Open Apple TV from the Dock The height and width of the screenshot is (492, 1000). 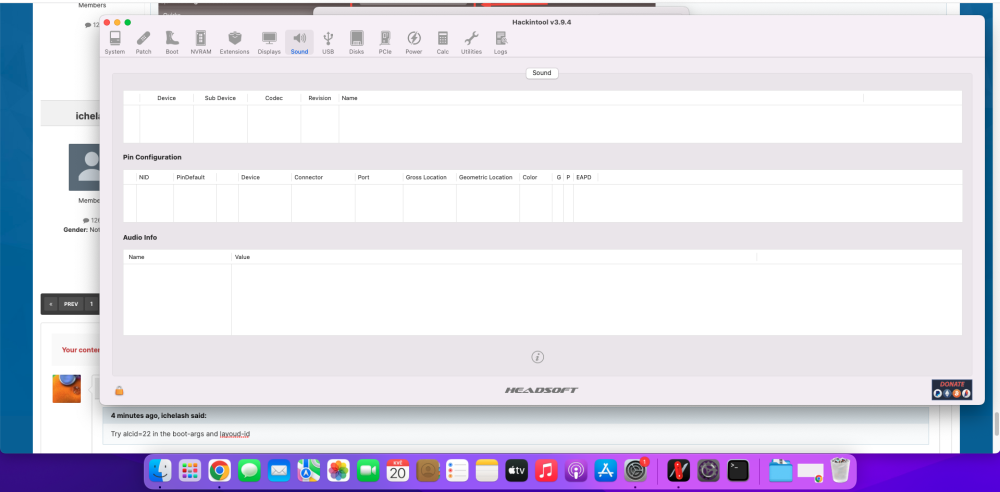pos(517,471)
